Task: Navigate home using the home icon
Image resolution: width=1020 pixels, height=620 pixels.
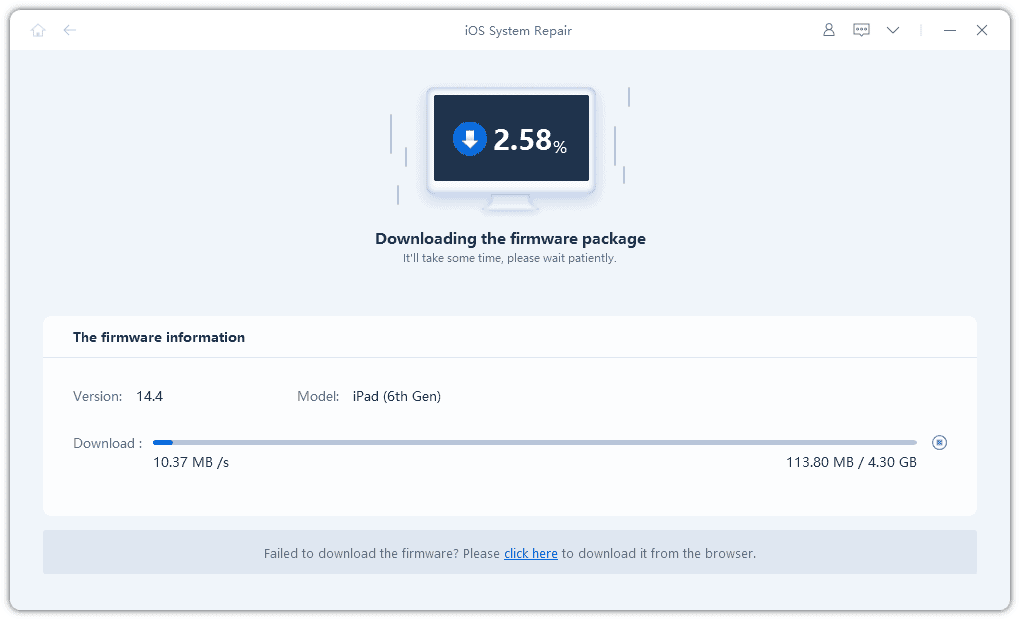Action: pos(37,30)
